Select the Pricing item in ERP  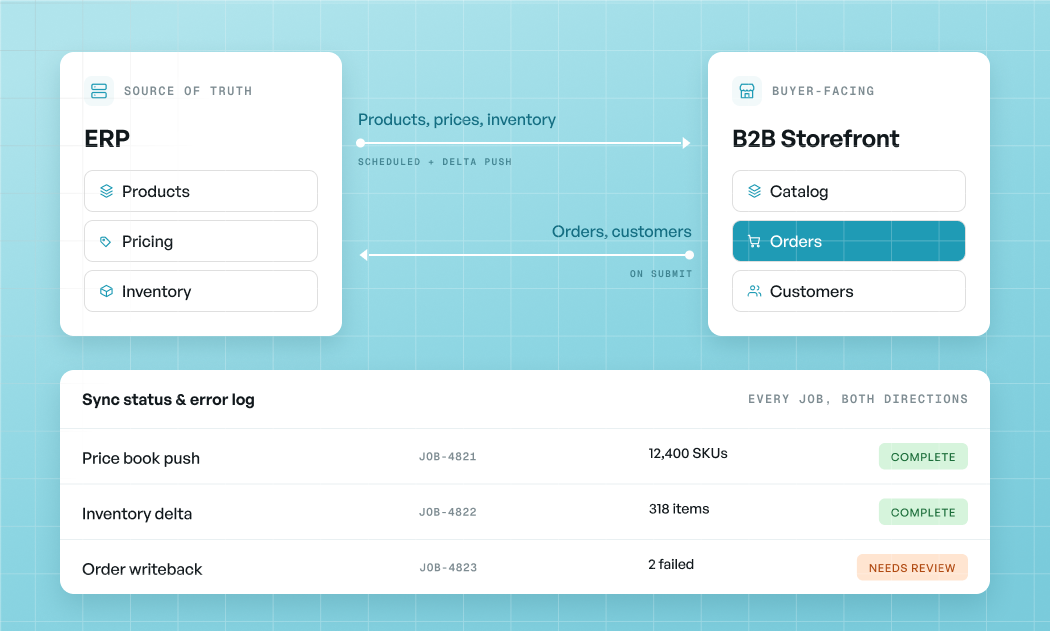click(201, 241)
